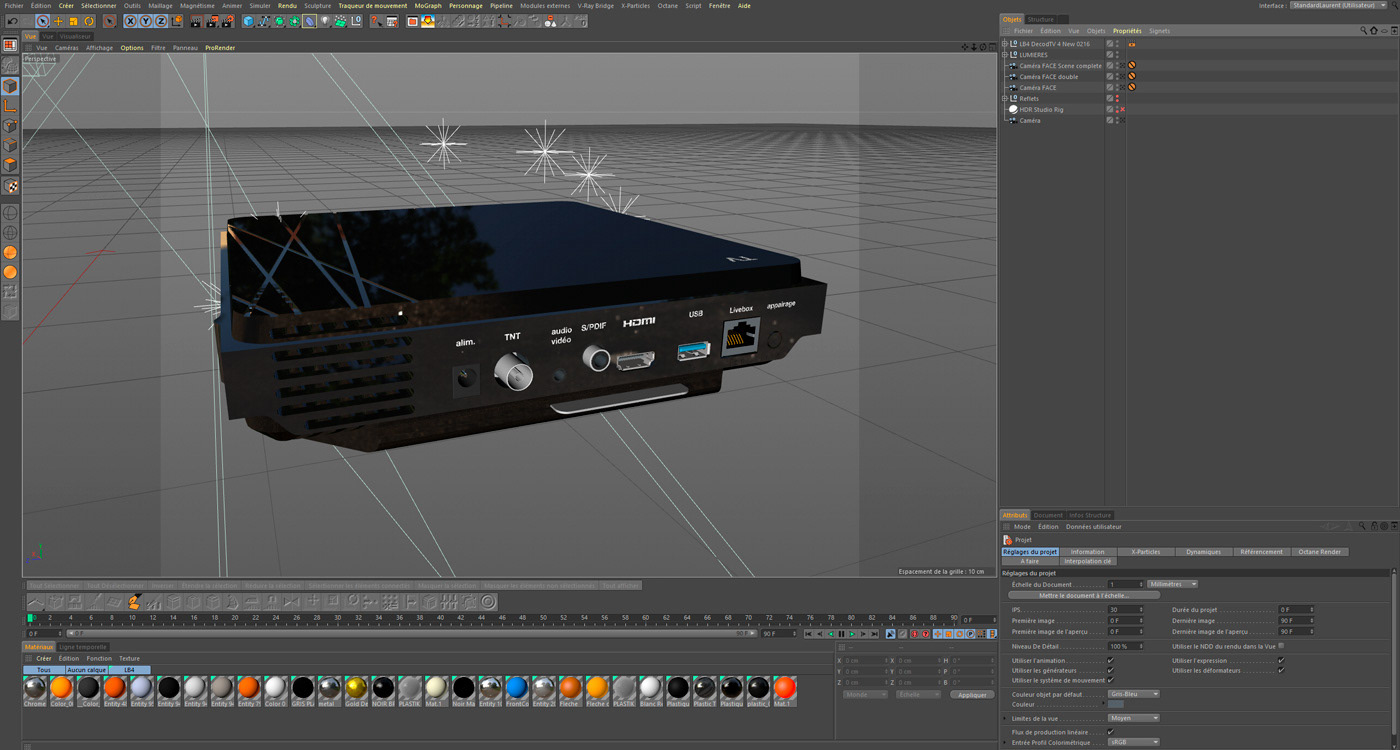
Task: Select the live selection tool
Action: pos(43,21)
